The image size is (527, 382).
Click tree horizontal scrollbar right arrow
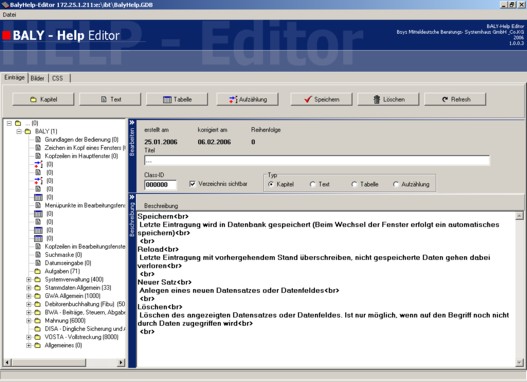point(121,363)
